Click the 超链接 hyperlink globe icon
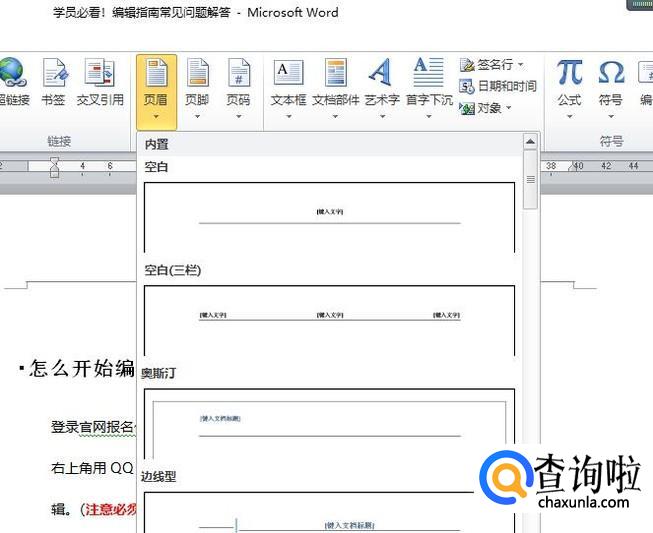The height and width of the screenshot is (533, 653). pyautogui.click(x=12, y=72)
